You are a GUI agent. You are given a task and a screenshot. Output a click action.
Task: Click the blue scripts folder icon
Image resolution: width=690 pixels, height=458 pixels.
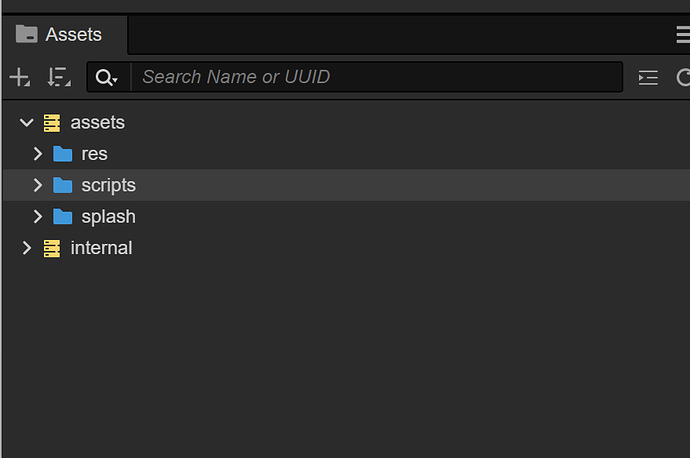coord(63,185)
